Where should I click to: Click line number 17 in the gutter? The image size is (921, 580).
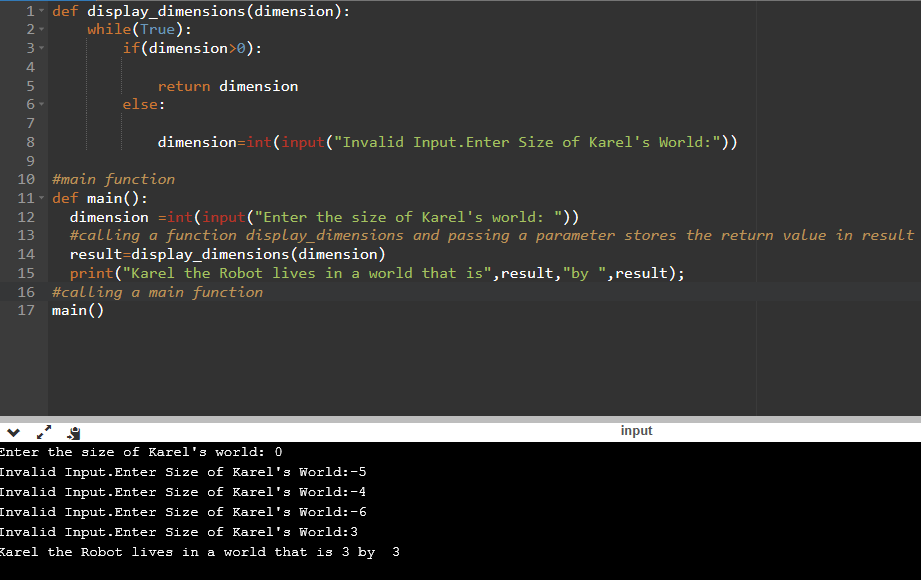coord(26,310)
